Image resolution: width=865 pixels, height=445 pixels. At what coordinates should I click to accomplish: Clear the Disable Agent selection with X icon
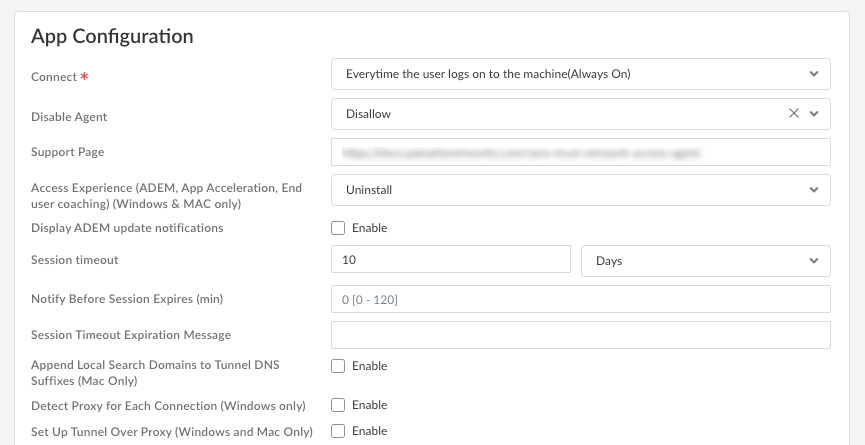[794, 114]
